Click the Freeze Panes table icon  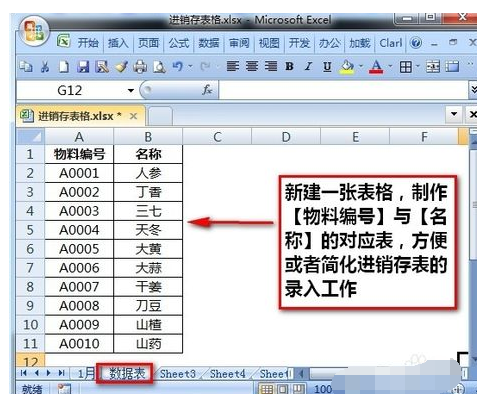452,67
